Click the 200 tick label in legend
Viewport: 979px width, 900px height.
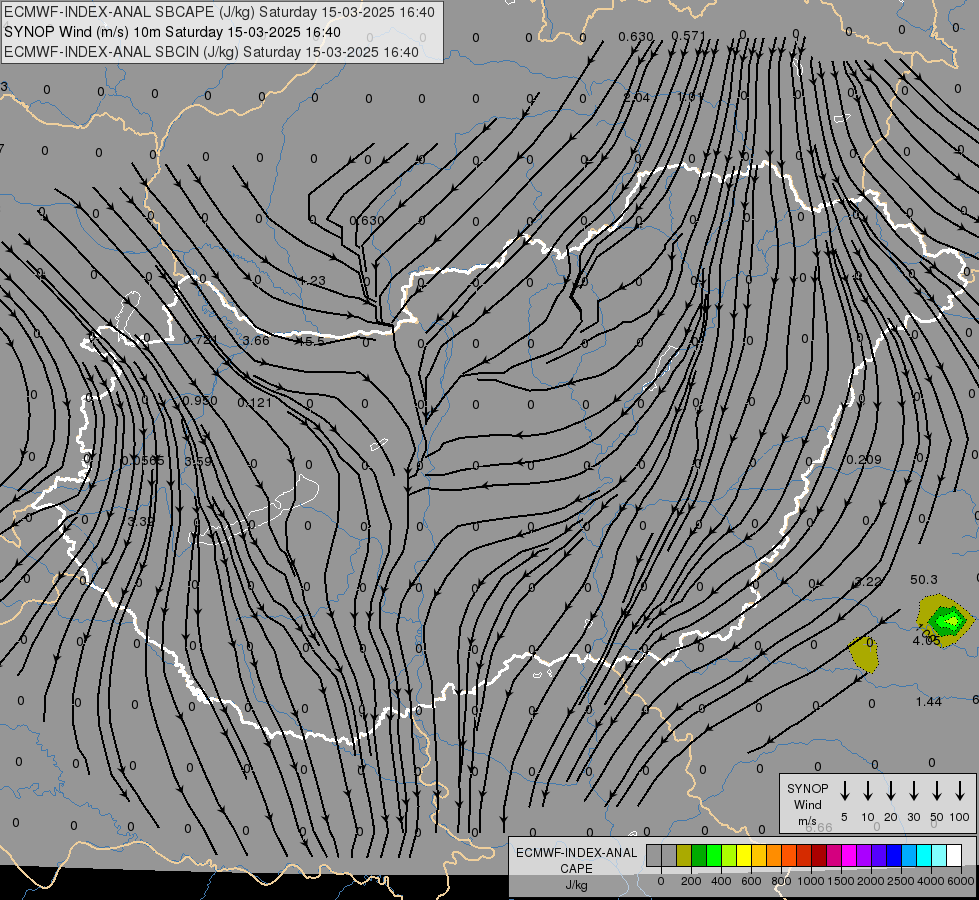coord(691,881)
